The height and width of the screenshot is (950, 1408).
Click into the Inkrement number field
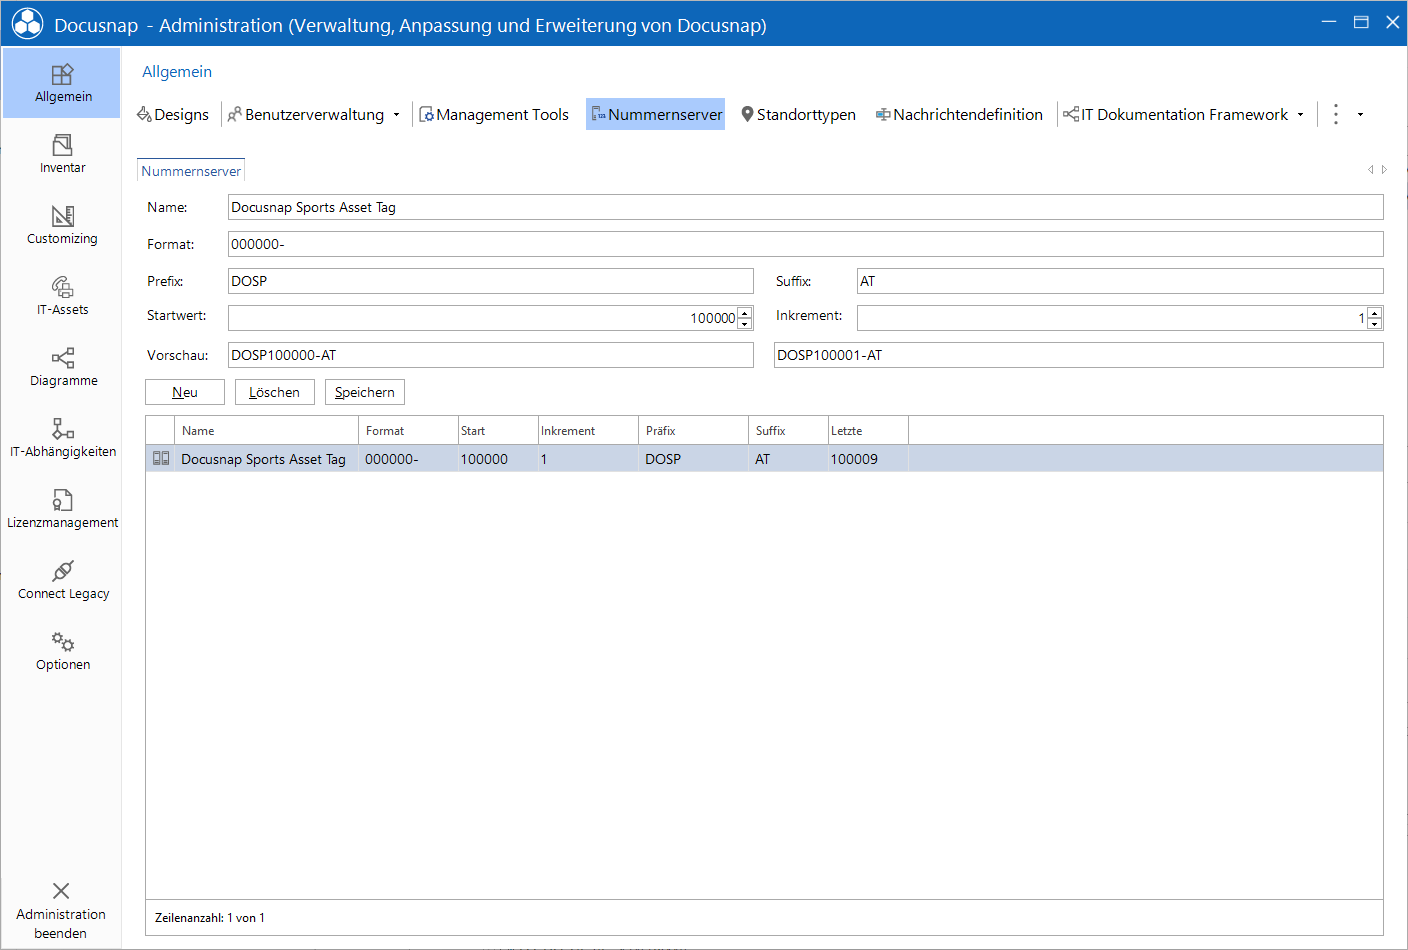pyautogui.click(x=1112, y=318)
